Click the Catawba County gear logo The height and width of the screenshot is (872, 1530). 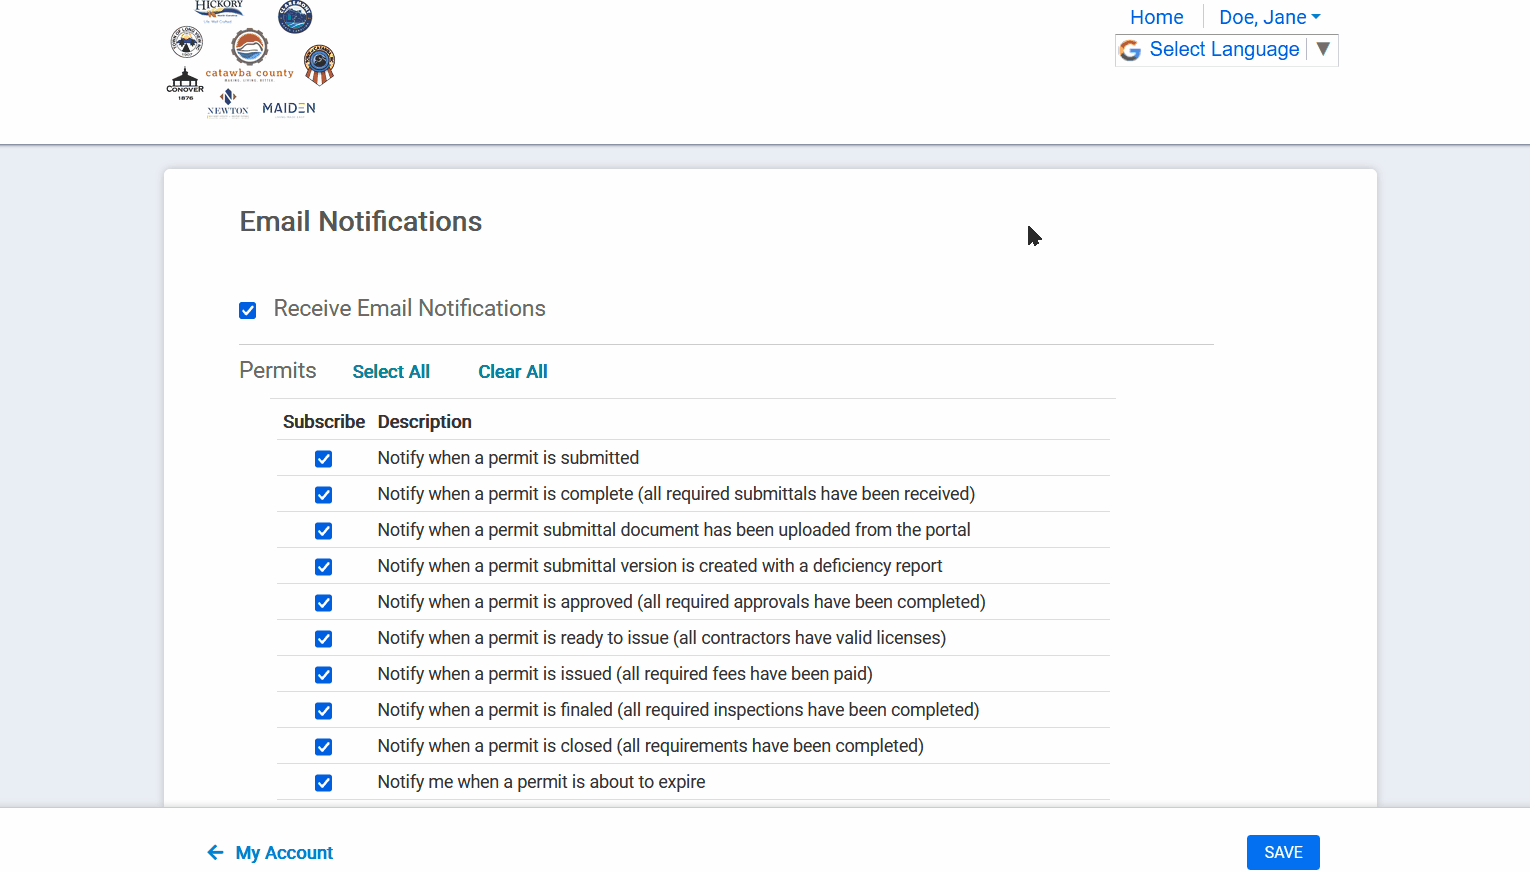click(249, 48)
